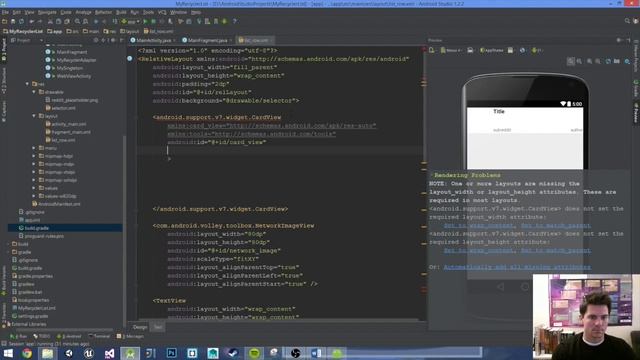Click the Cut scissors icon
640x360 pixels.
(50, 21)
